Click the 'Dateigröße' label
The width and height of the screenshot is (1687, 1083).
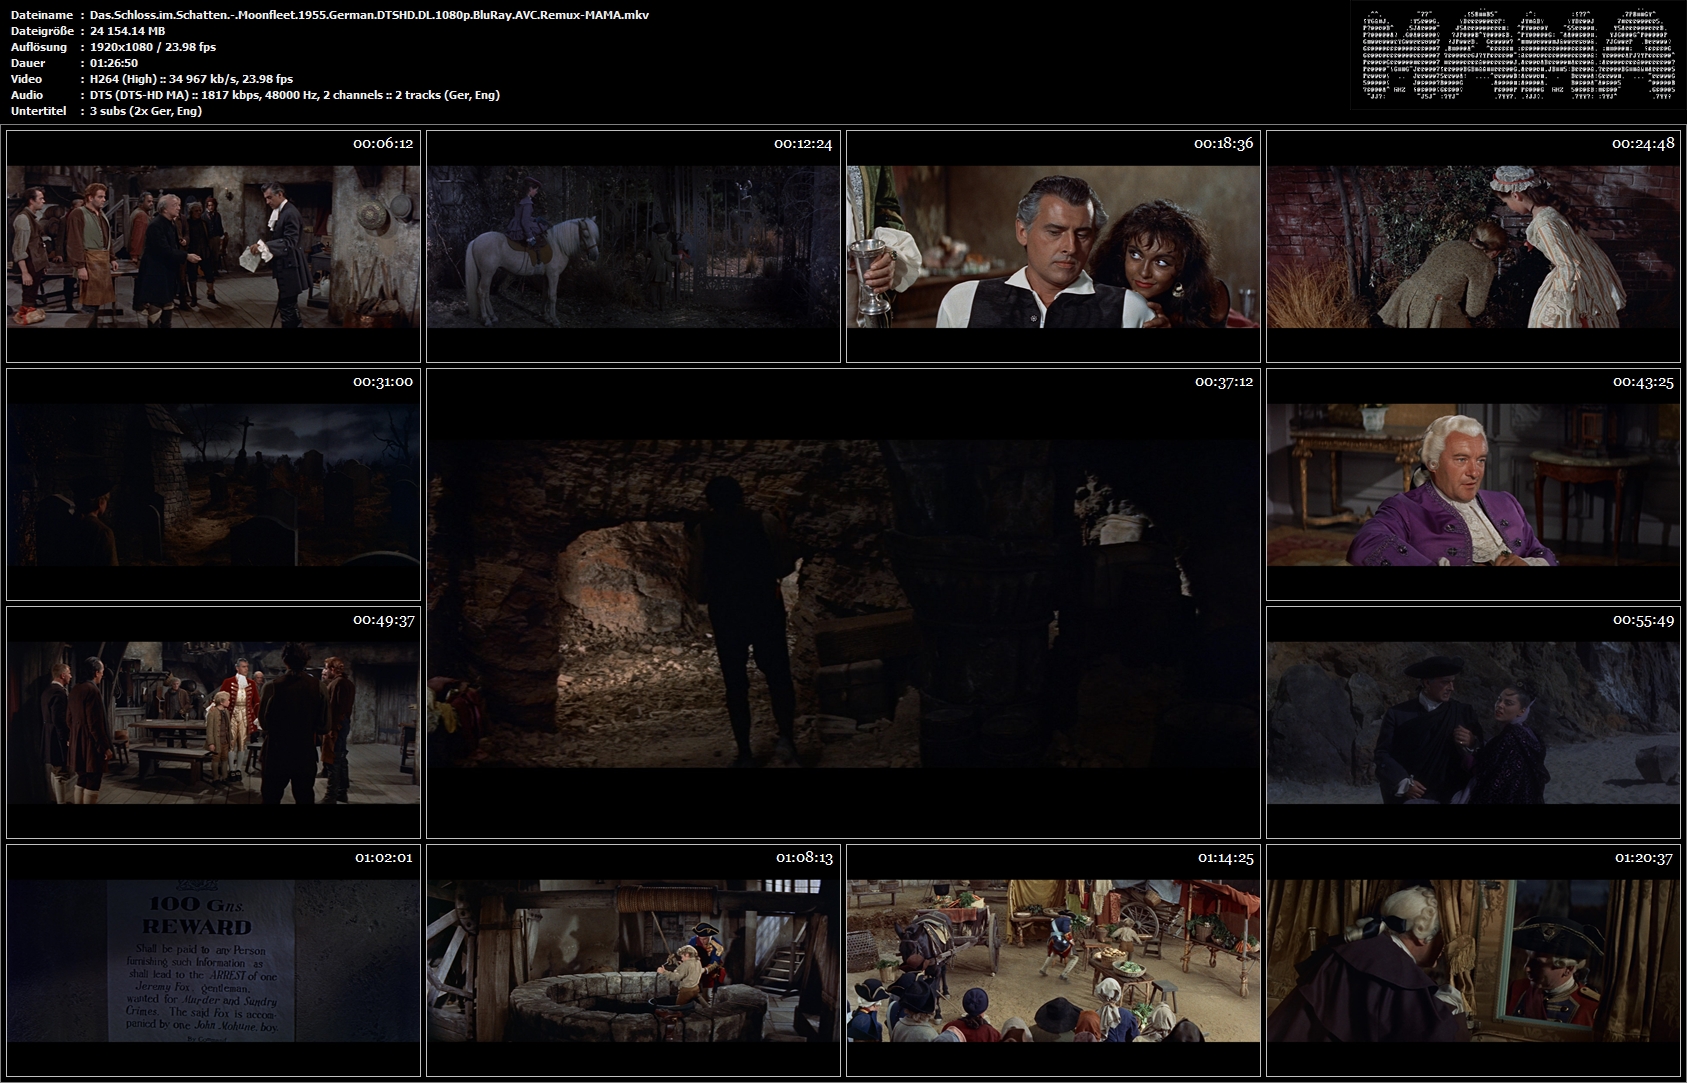(43, 31)
